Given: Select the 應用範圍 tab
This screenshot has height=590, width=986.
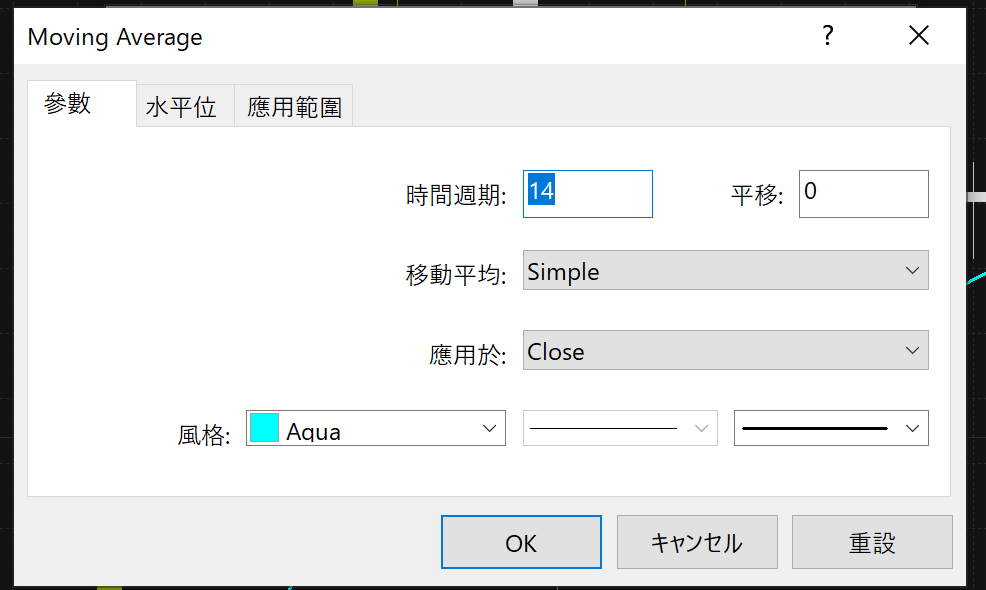Looking at the screenshot, I should [294, 106].
